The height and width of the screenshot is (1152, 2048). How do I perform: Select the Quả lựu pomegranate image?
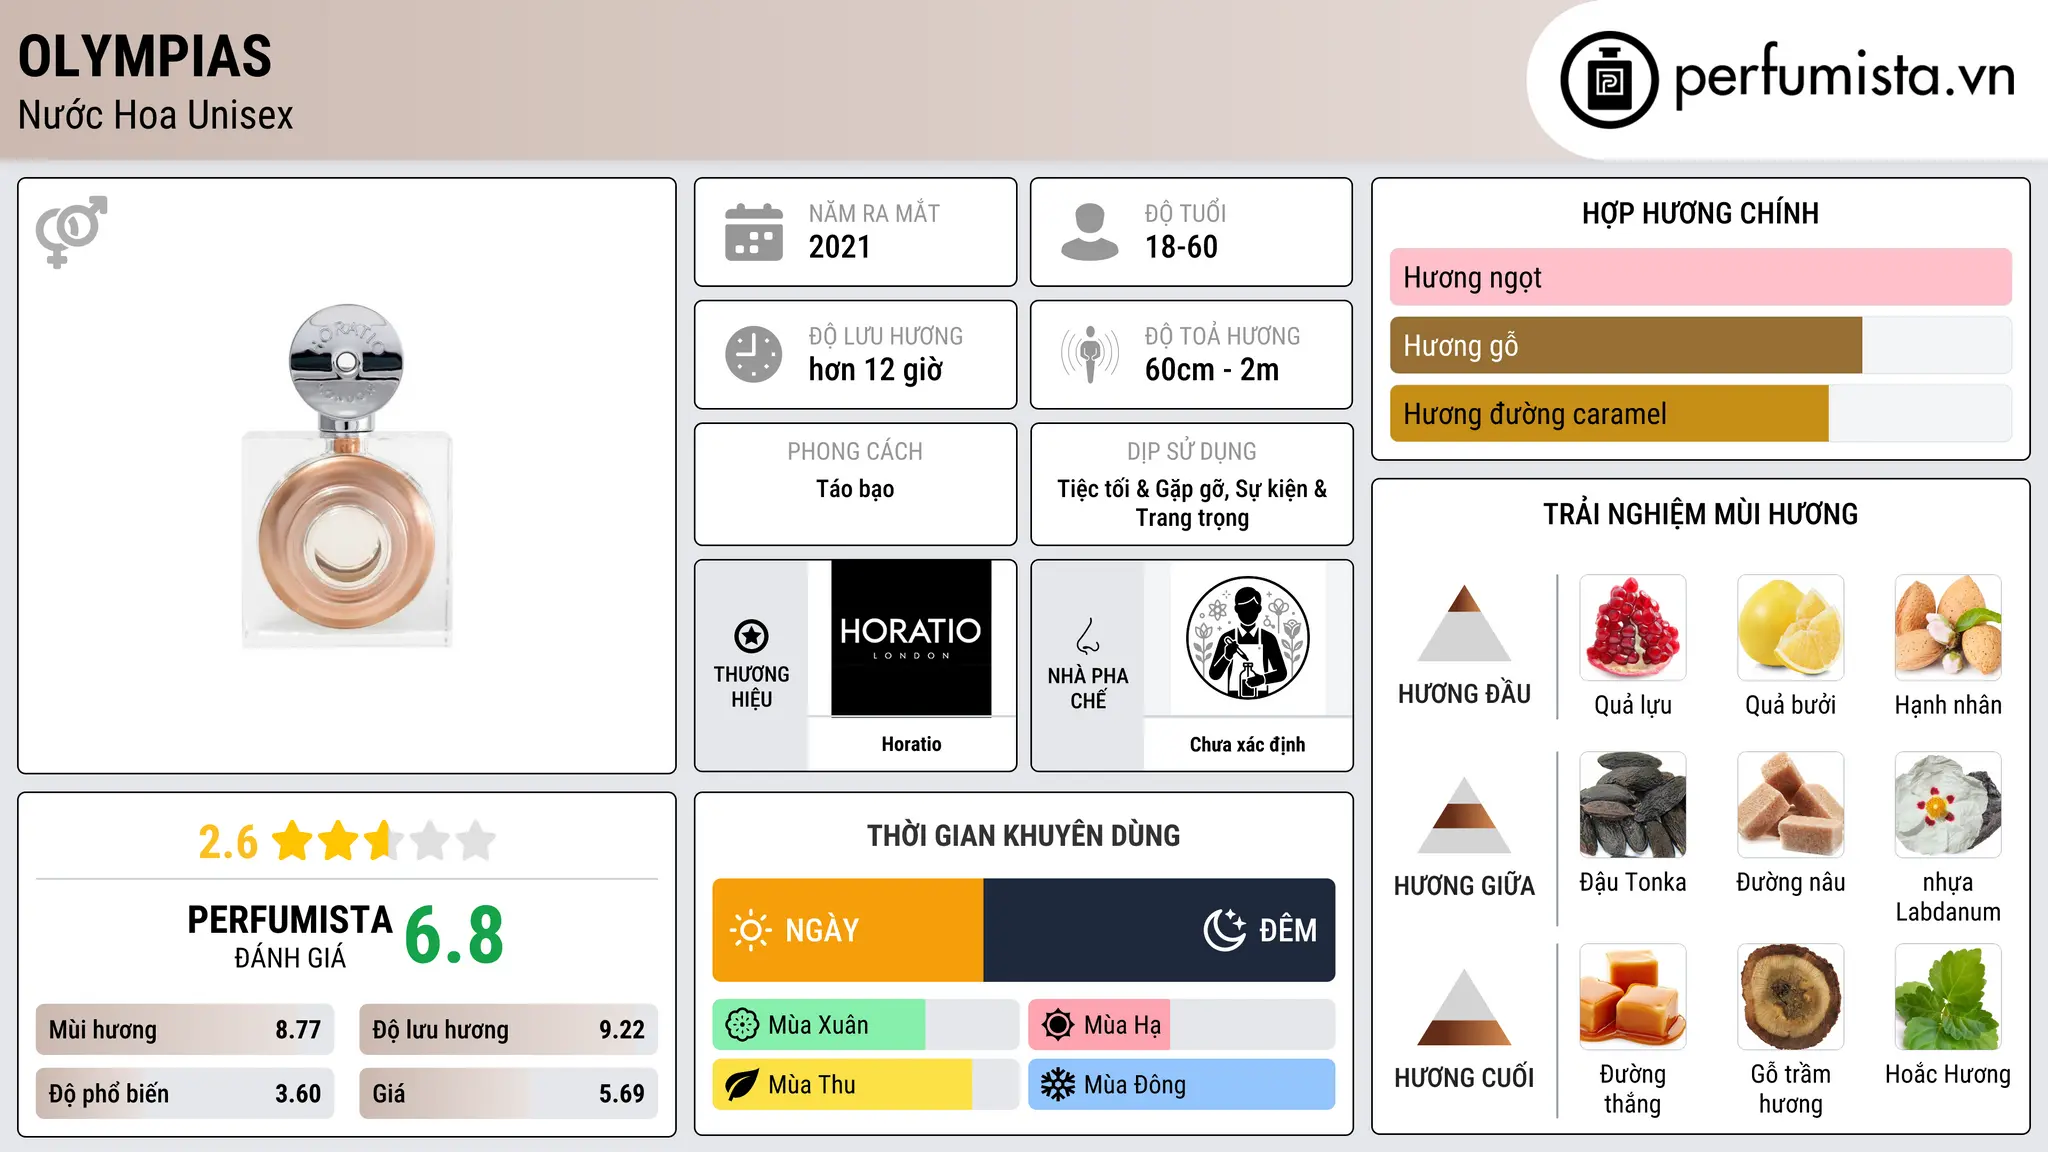coord(1633,628)
